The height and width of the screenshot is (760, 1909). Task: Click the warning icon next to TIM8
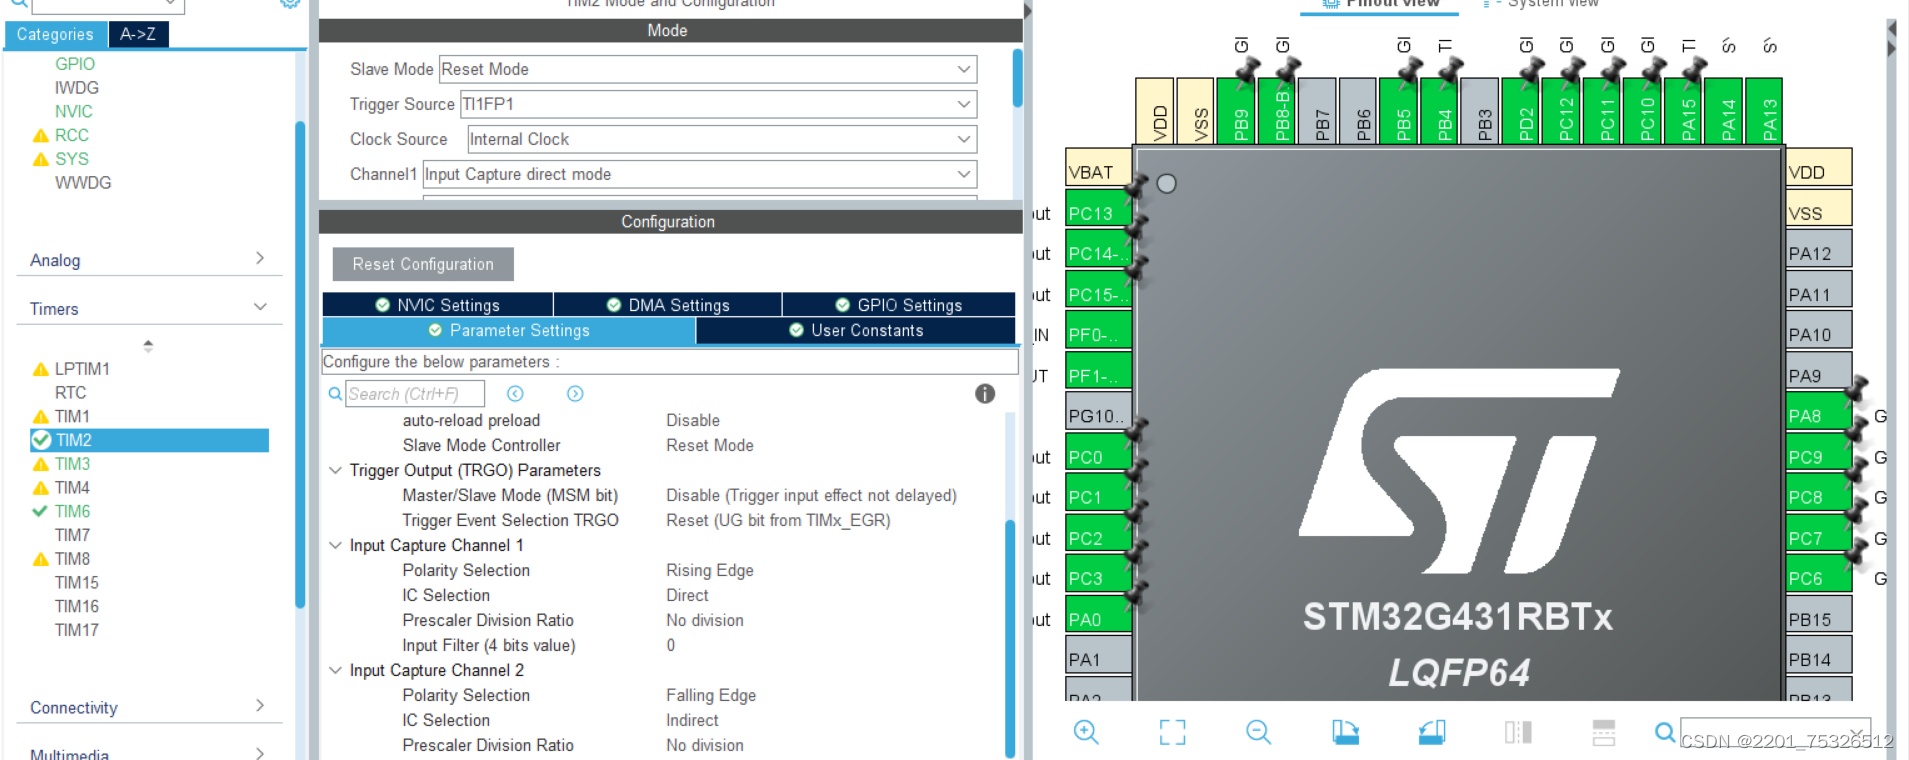tap(41, 559)
